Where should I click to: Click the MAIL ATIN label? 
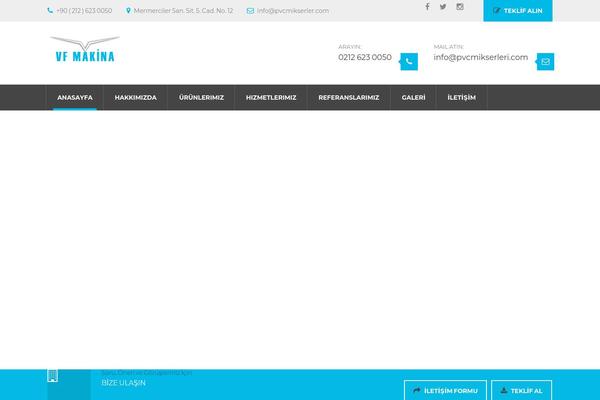(x=448, y=47)
